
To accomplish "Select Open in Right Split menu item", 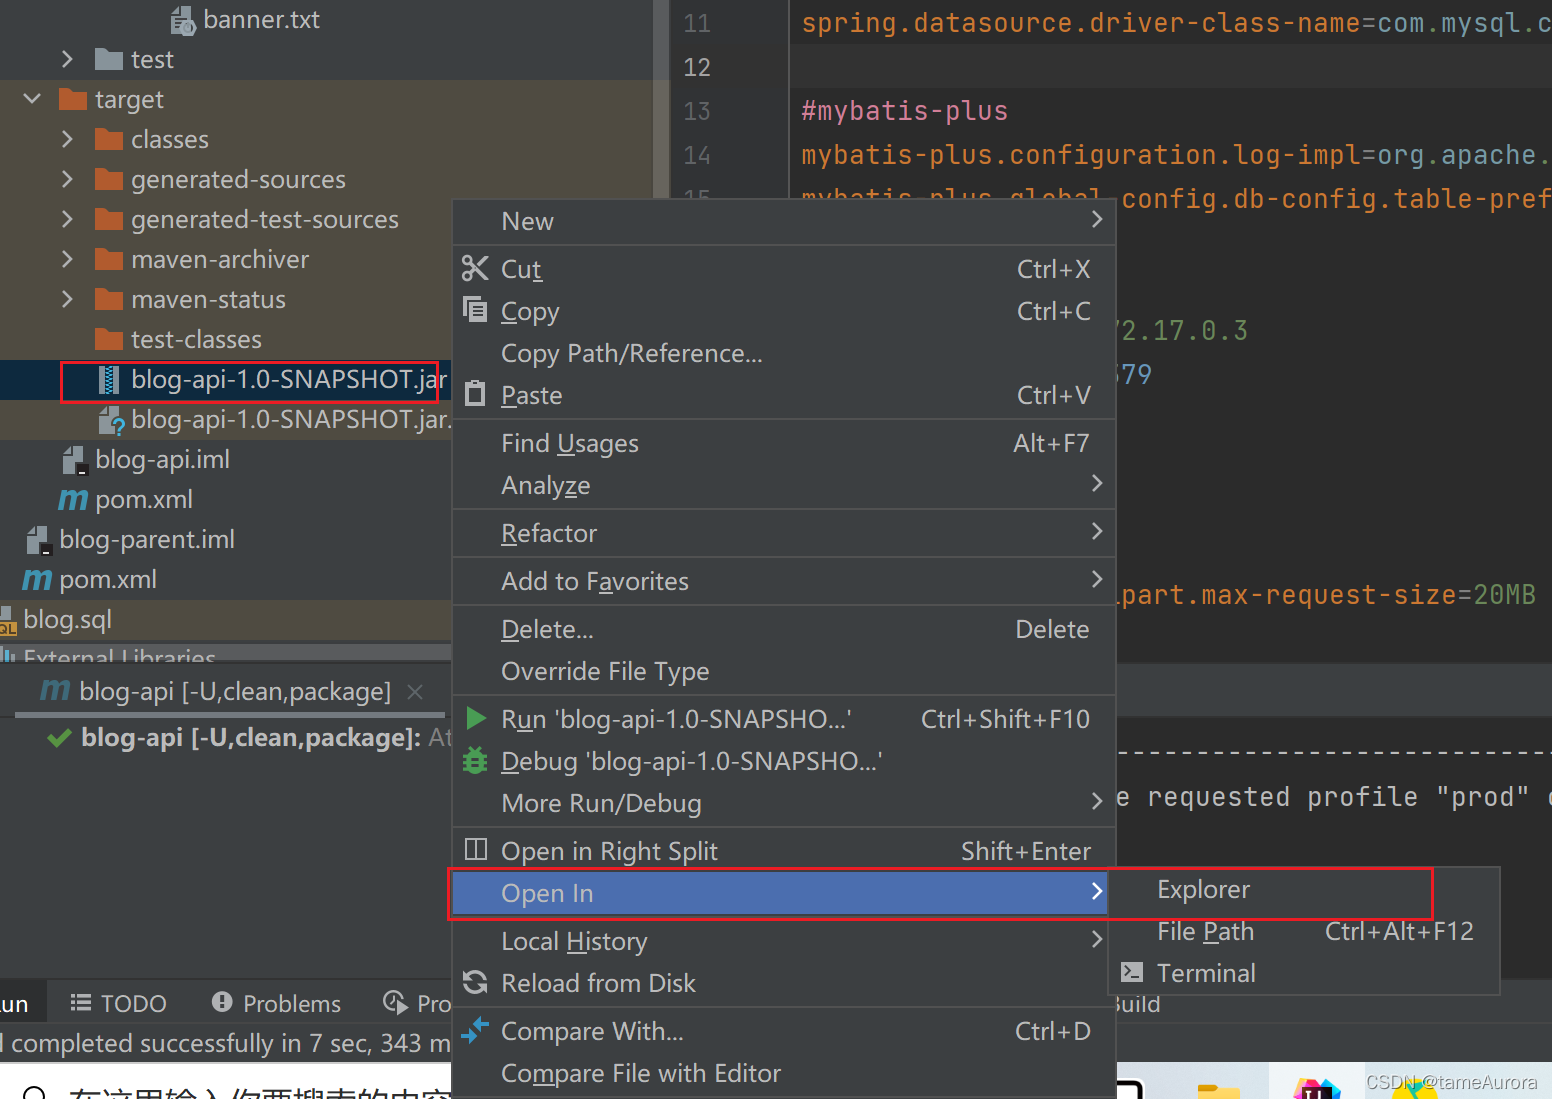I will 784,851.
